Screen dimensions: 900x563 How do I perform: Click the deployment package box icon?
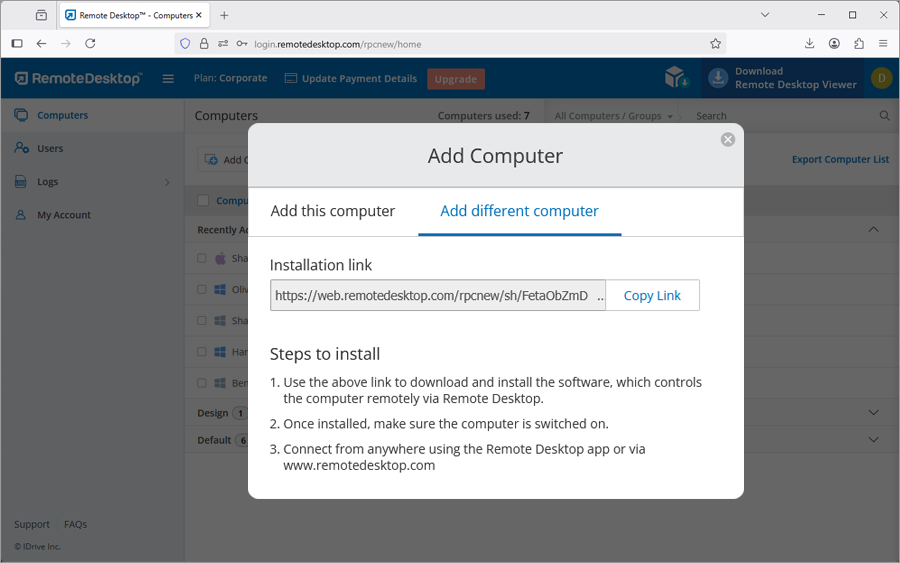pyautogui.click(x=676, y=78)
